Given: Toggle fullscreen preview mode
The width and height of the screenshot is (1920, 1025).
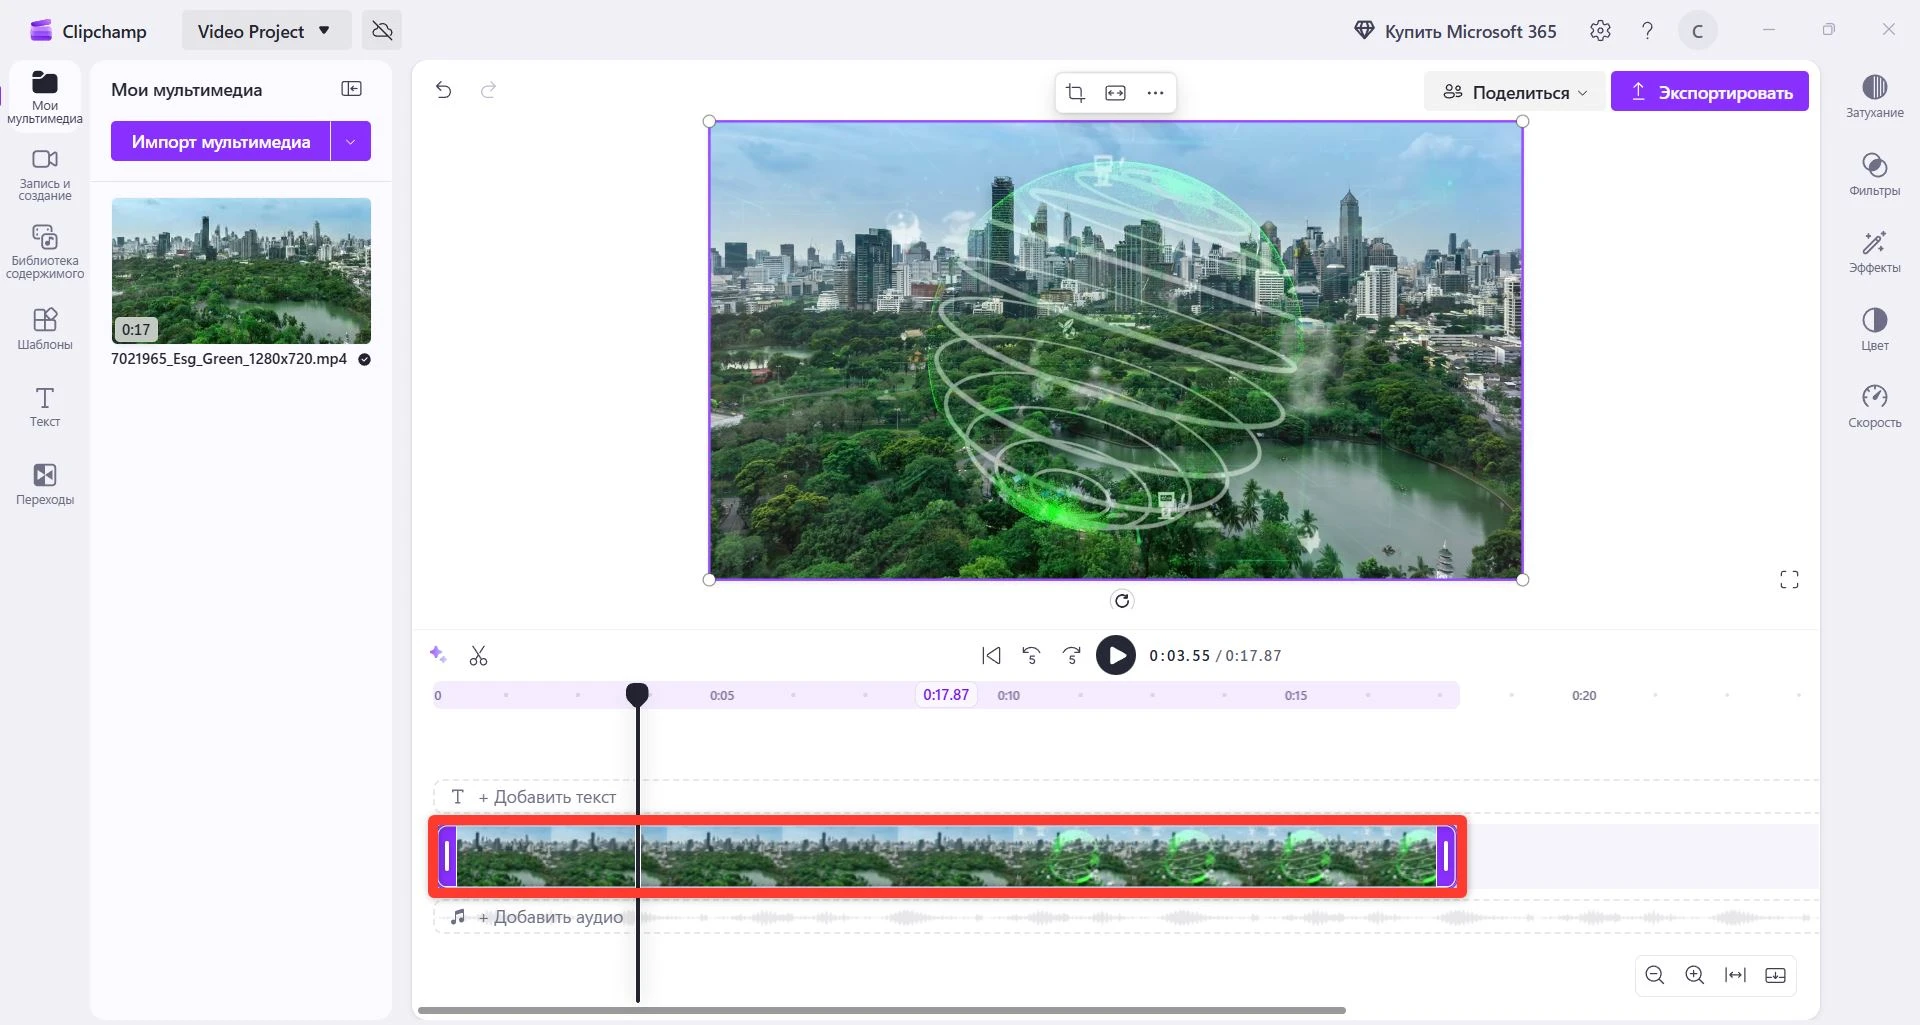Looking at the screenshot, I should (x=1789, y=580).
